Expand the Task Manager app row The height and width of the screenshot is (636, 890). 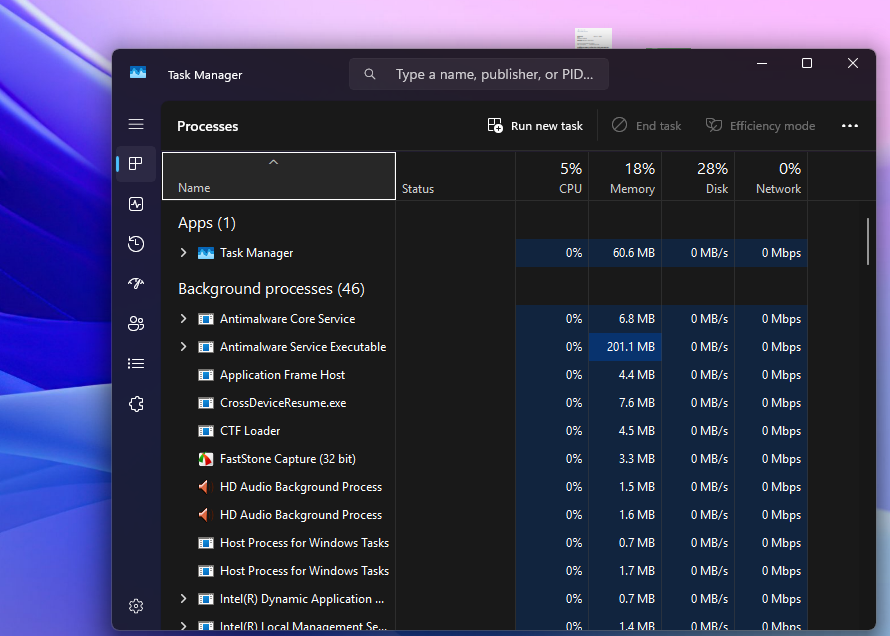tap(183, 253)
